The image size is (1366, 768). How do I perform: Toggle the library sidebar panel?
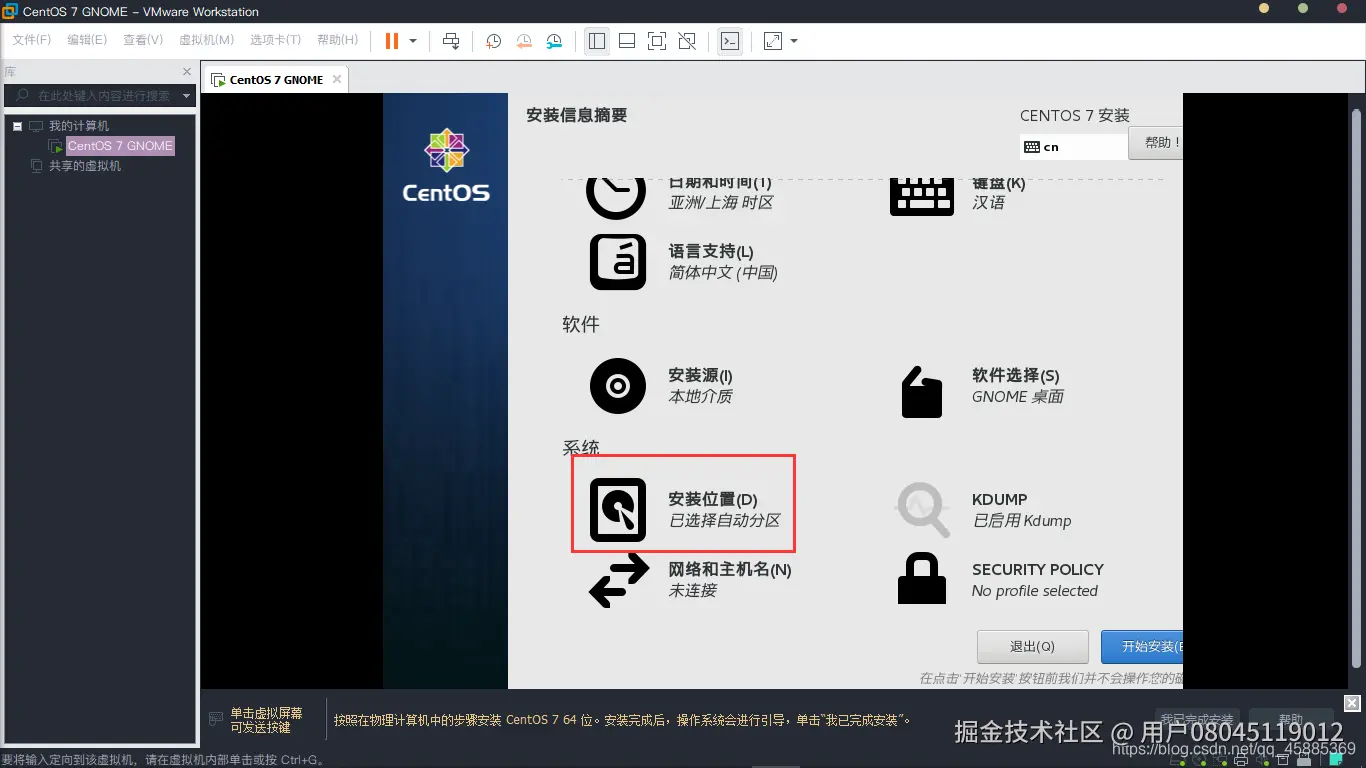597,41
